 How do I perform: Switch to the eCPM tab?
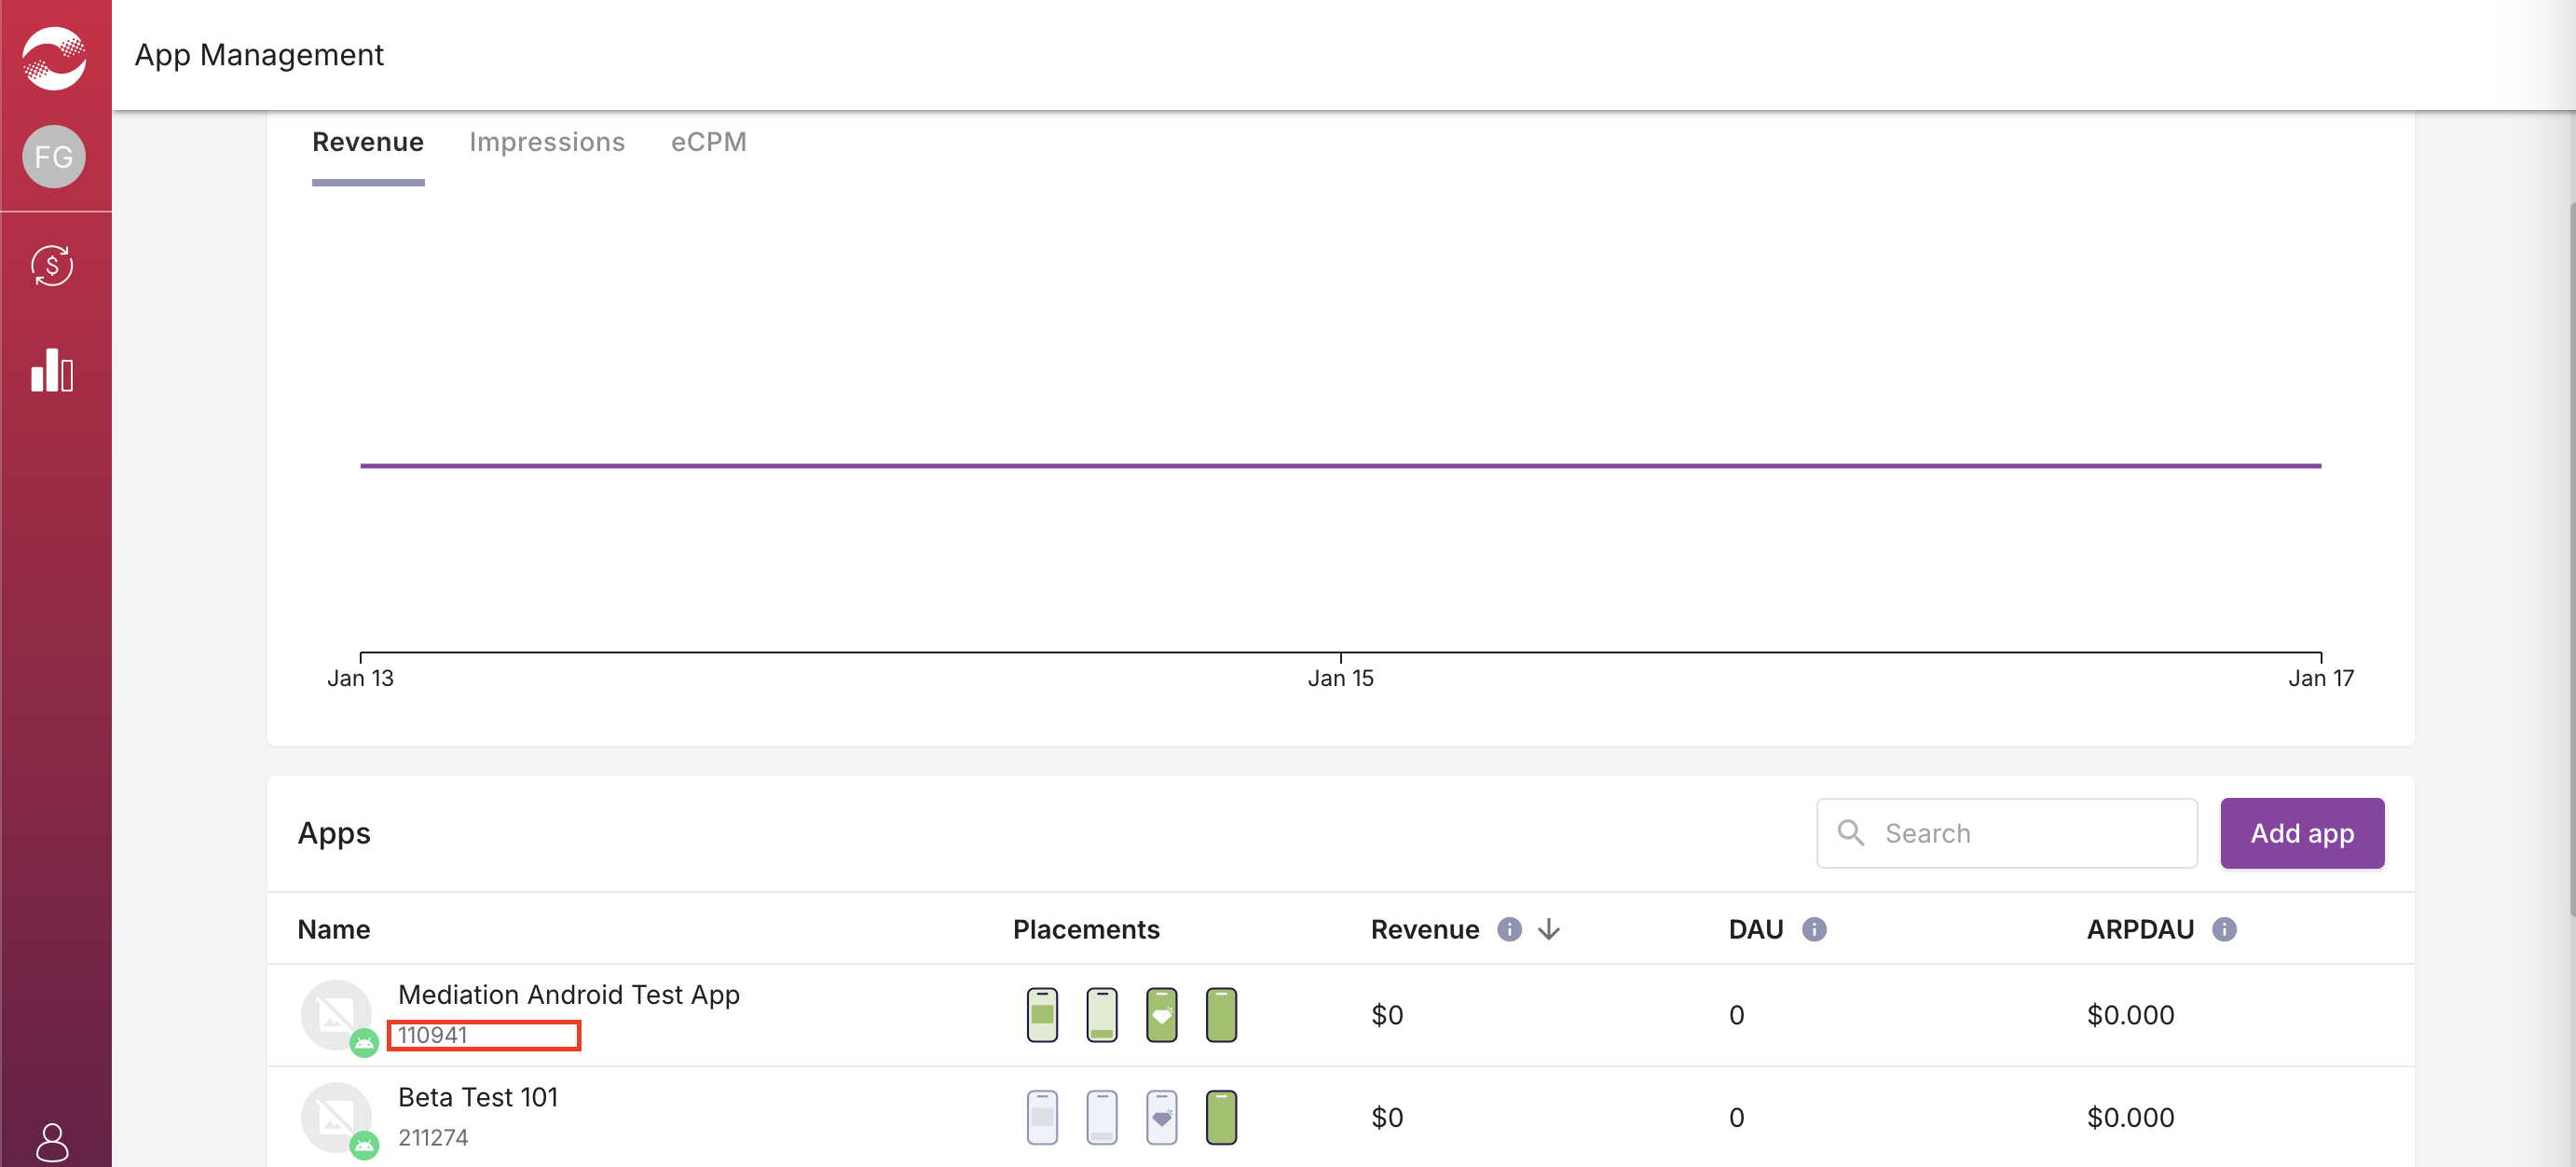coord(708,142)
